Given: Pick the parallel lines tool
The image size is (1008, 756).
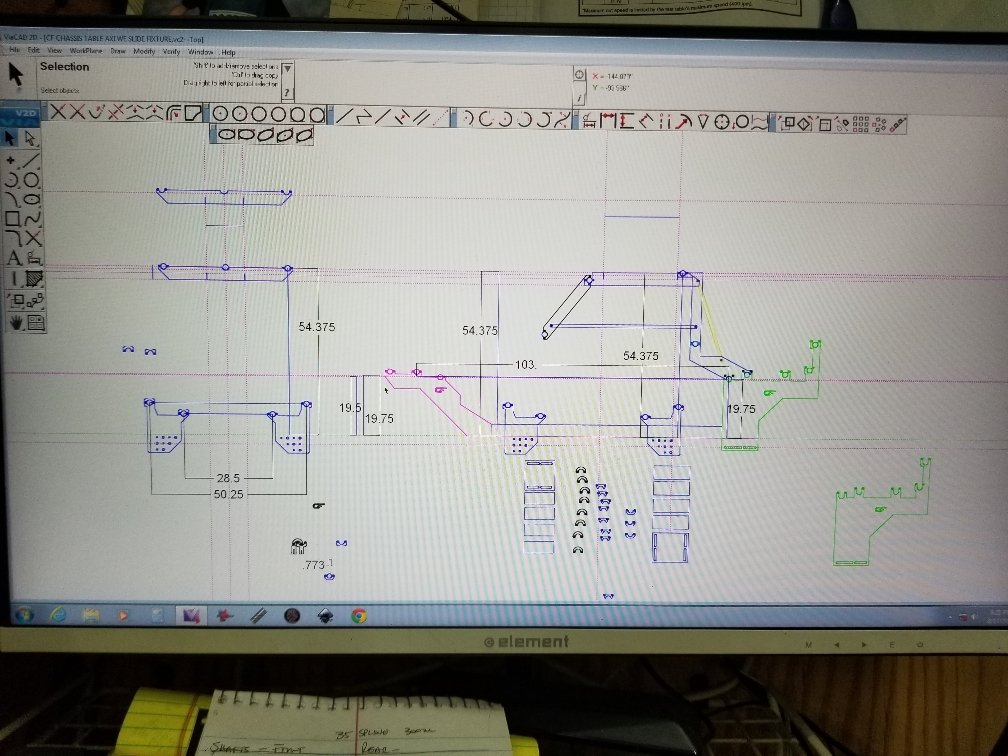Looking at the screenshot, I should click(421, 118).
